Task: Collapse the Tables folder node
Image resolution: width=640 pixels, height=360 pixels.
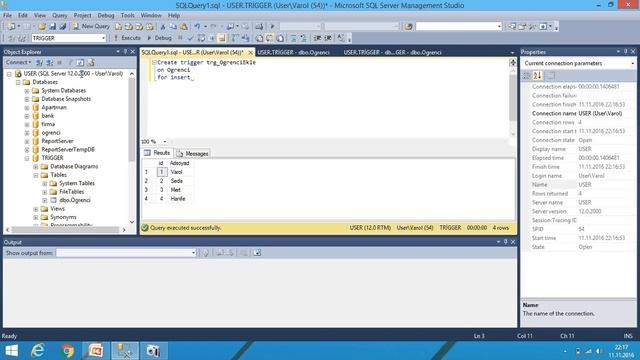Action: [36, 175]
